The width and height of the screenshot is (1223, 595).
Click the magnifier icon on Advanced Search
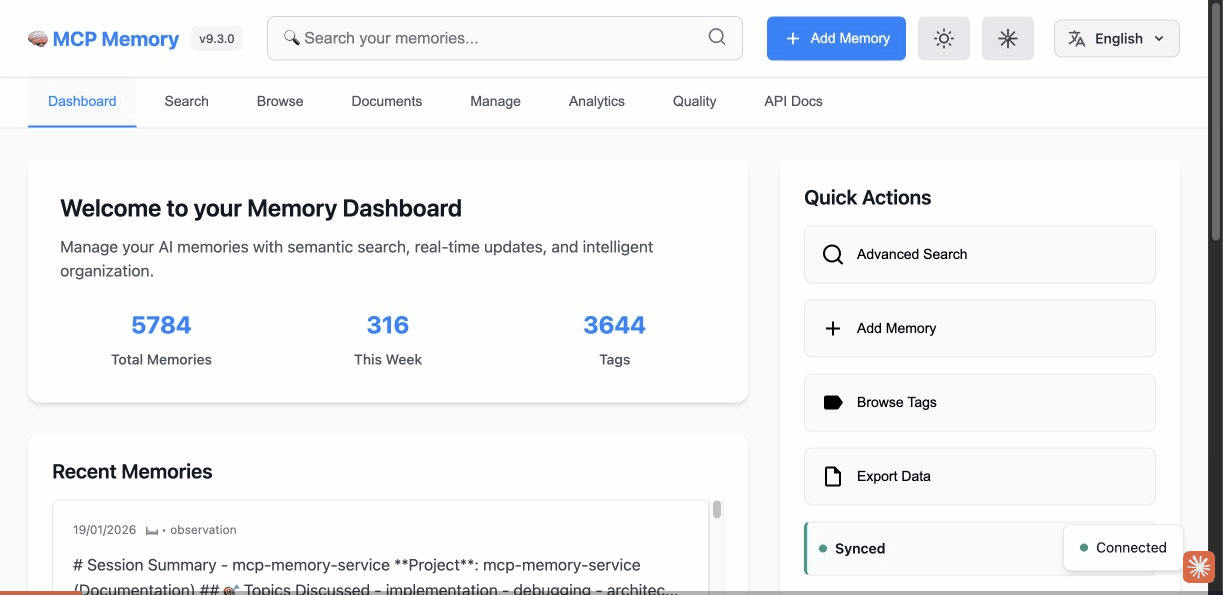[x=832, y=254]
